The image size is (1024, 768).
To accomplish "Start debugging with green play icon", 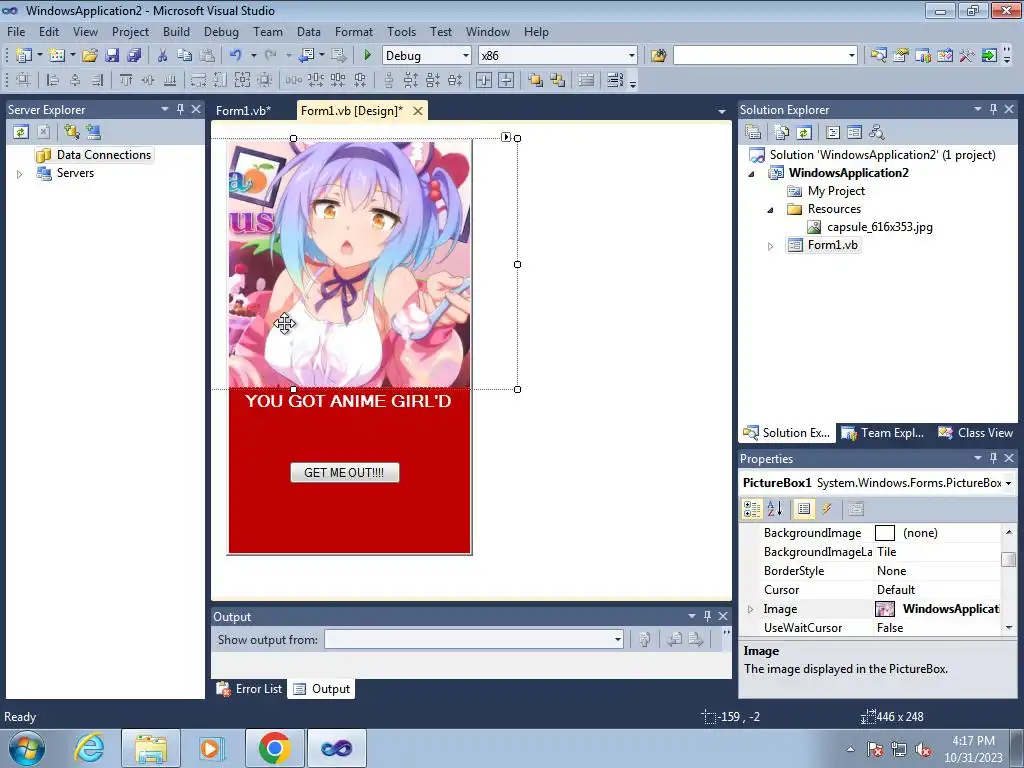I will (367, 56).
